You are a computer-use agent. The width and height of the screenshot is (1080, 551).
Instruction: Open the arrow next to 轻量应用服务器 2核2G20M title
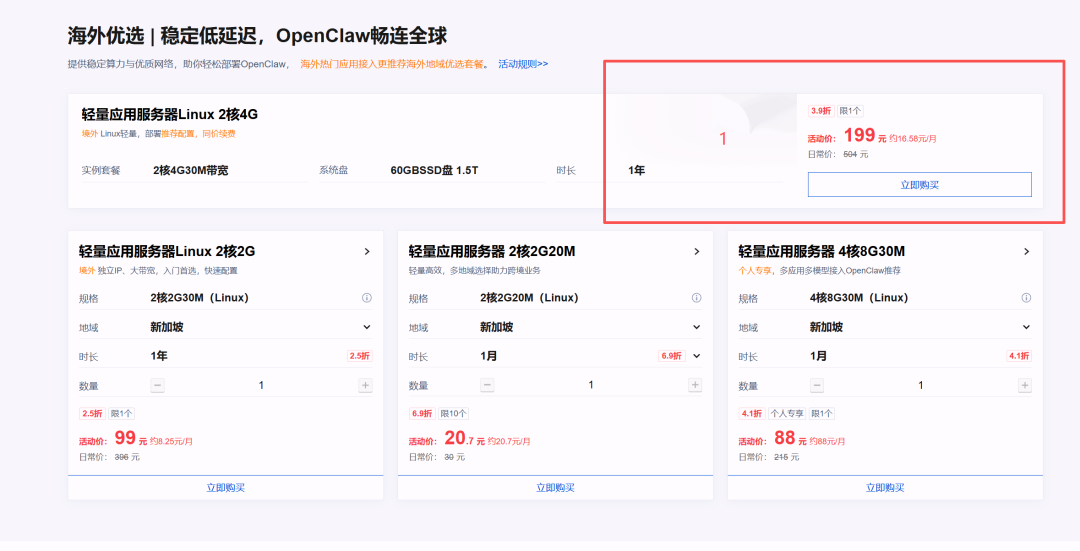tap(696, 252)
